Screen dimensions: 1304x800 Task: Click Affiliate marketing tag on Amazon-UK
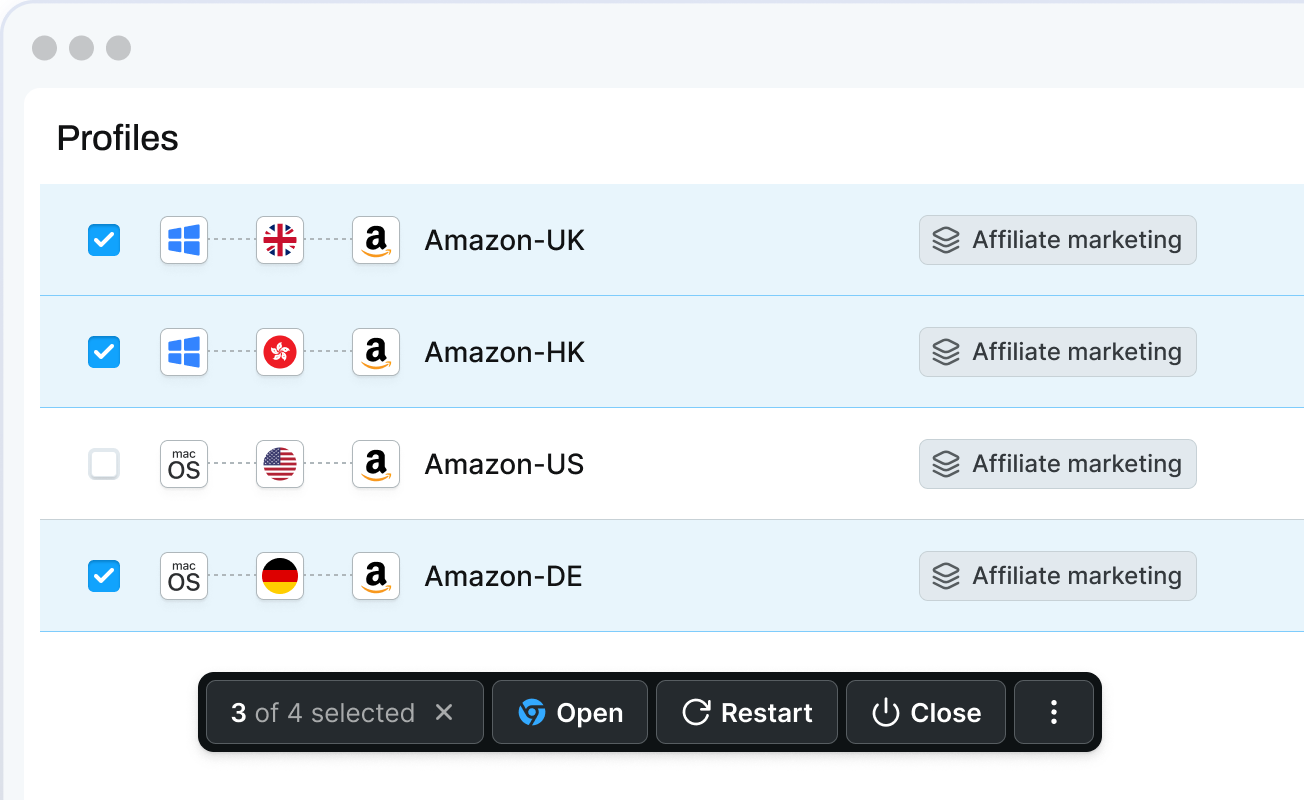[x=1057, y=240]
